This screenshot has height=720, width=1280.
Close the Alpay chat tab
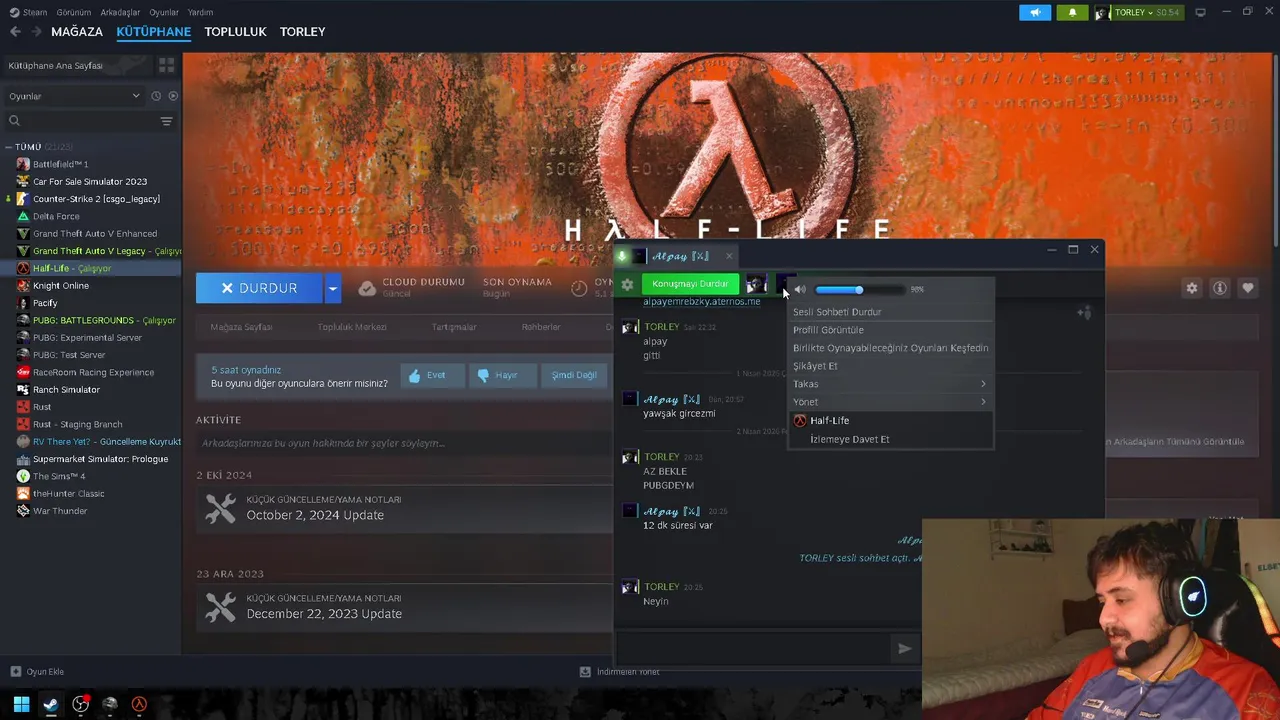pyautogui.click(x=729, y=256)
